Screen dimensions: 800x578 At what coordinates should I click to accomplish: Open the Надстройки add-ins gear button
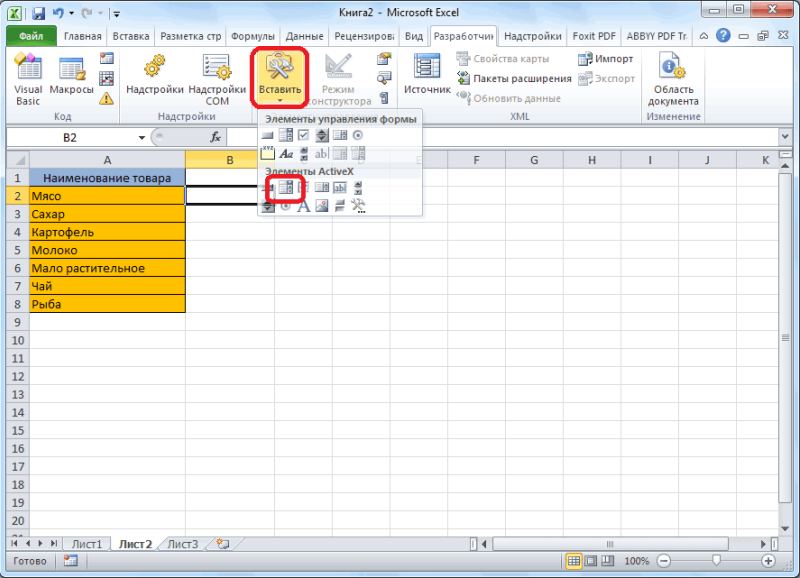point(155,74)
